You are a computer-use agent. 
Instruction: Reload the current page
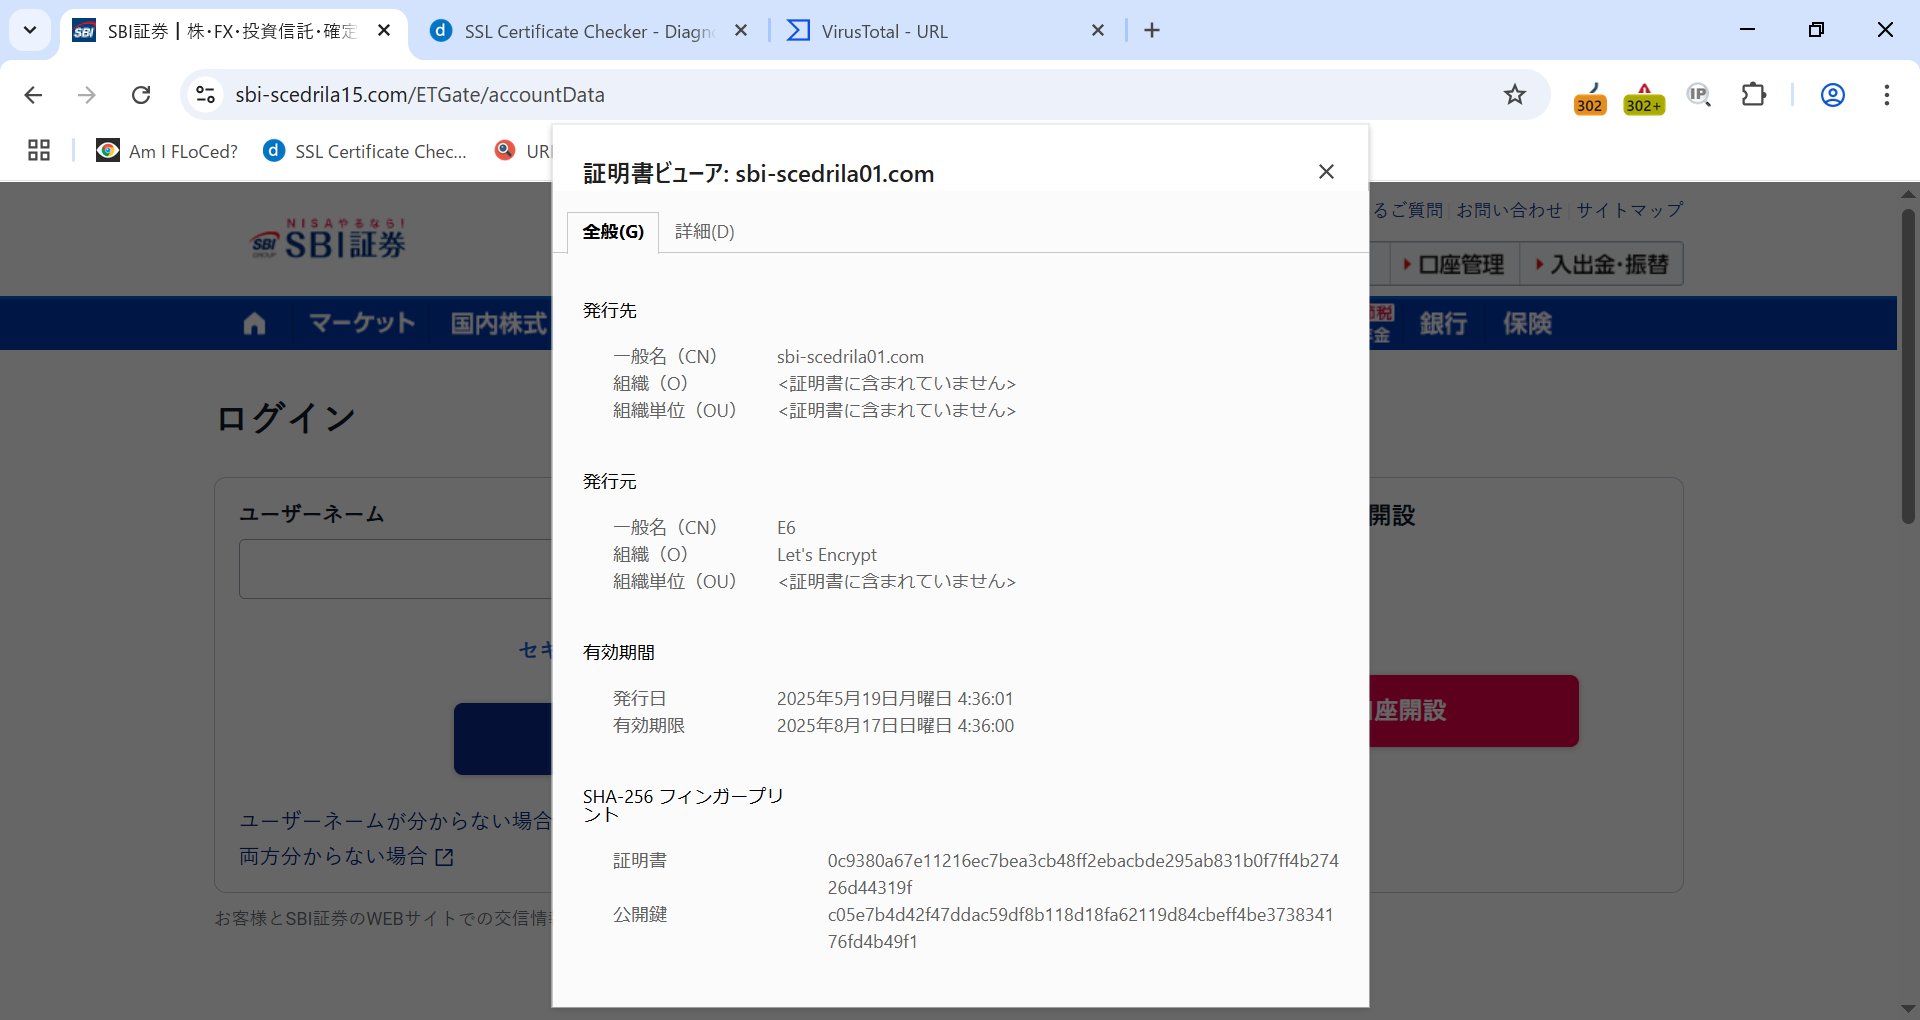pos(141,95)
